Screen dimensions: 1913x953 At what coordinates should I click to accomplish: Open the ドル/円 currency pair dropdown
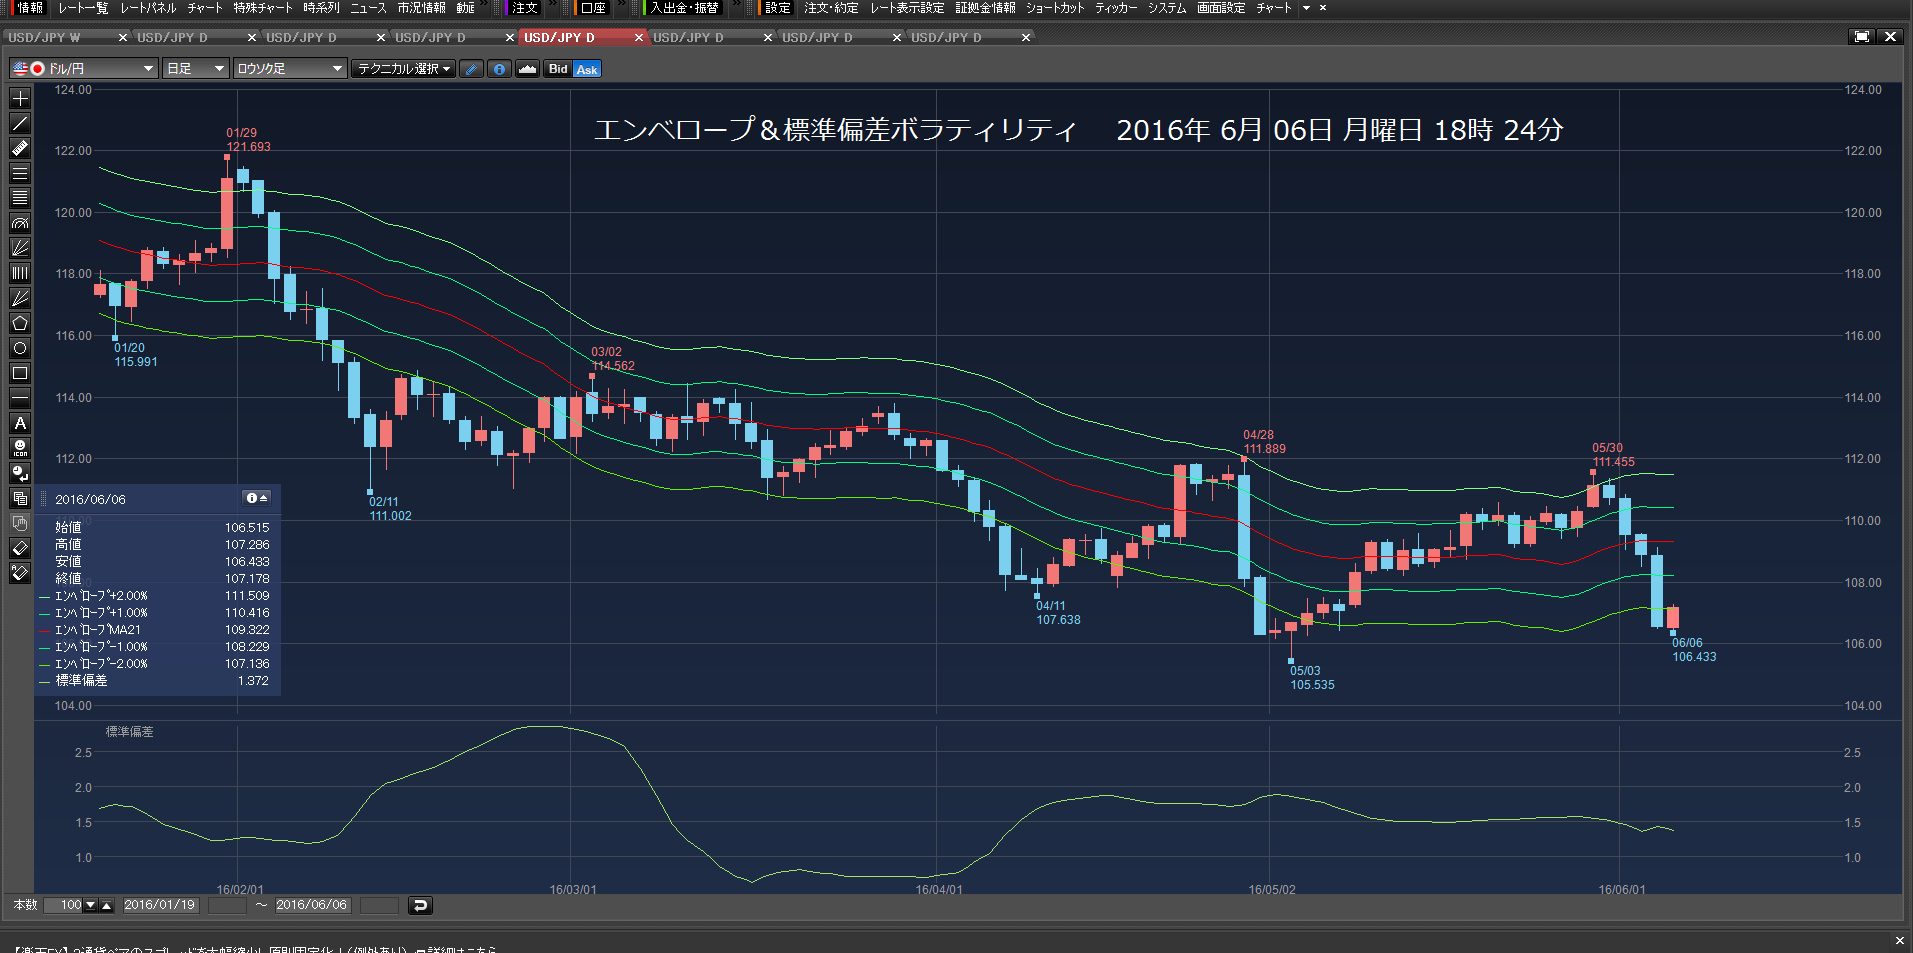tap(84, 68)
